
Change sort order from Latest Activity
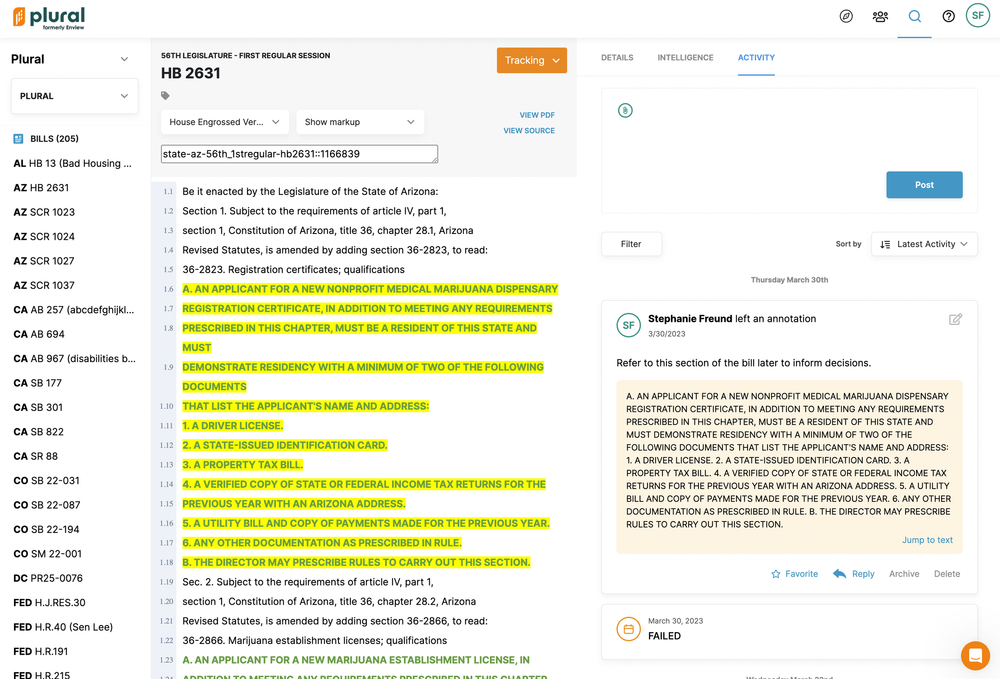pos(924,244)
